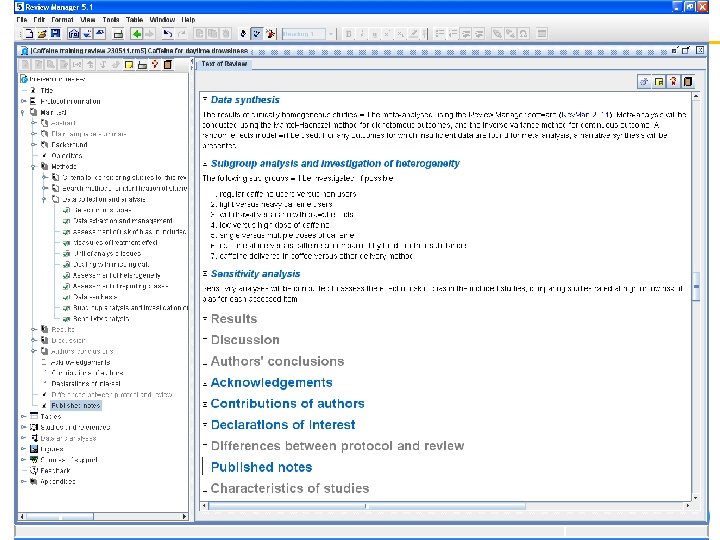Click the Declarations of interest heading
Viewport: 720px width, 540px height.
pos(283,425)
